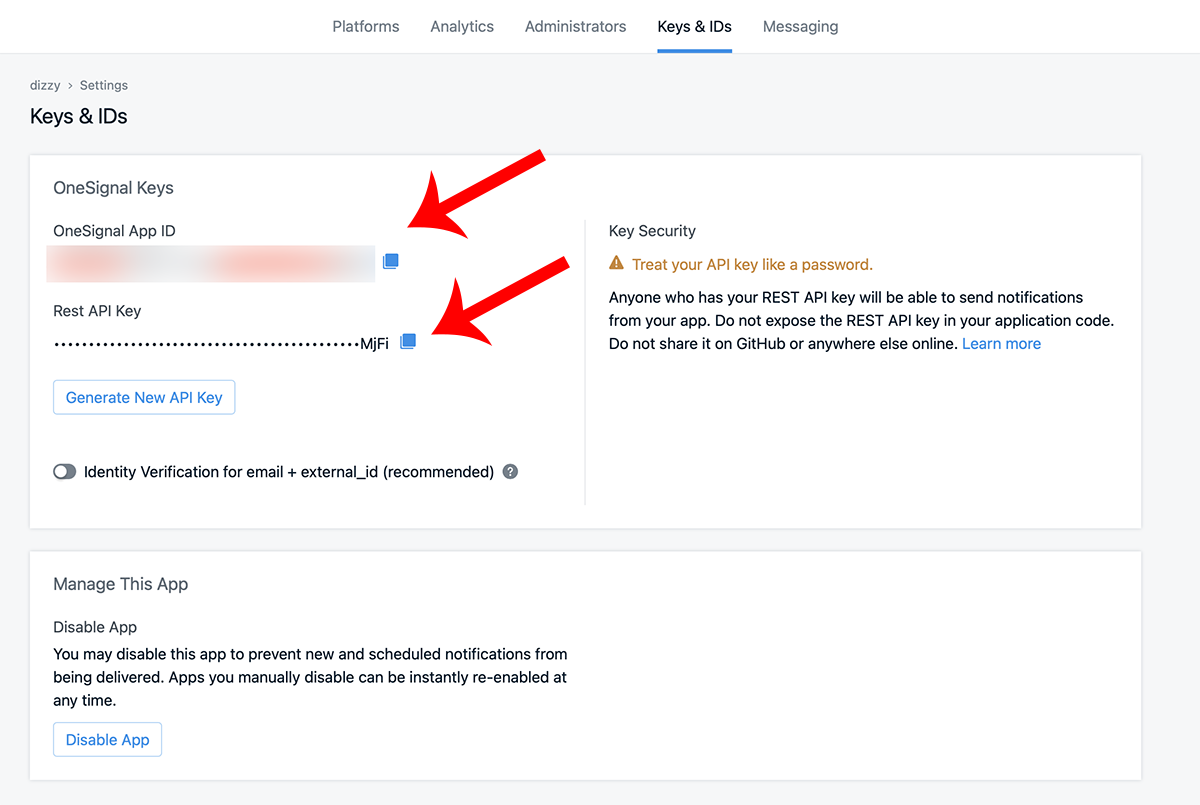This screenshot has width=1200, height=805.
Task: Follow the Learn more link
Action: click(1001, 344)
